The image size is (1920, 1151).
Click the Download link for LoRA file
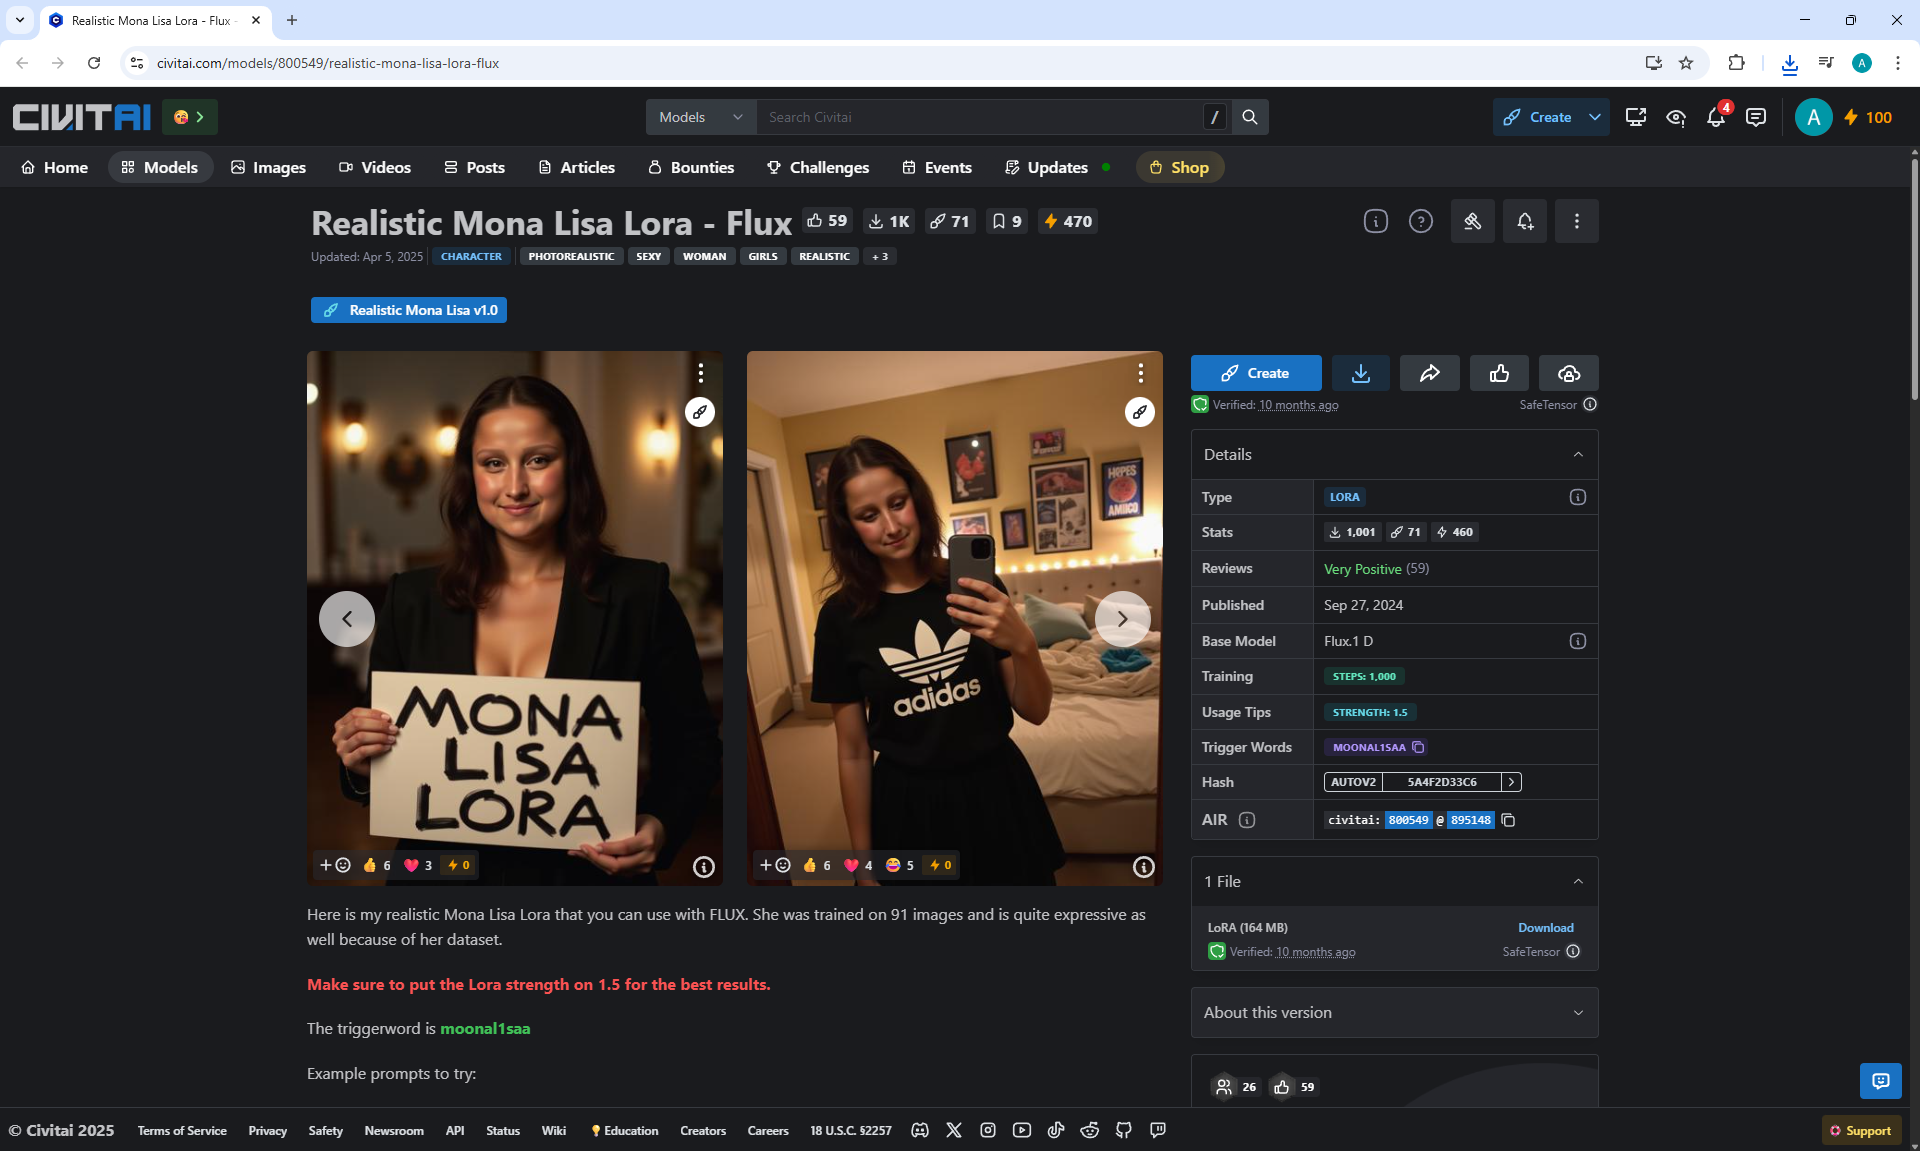1545,928
